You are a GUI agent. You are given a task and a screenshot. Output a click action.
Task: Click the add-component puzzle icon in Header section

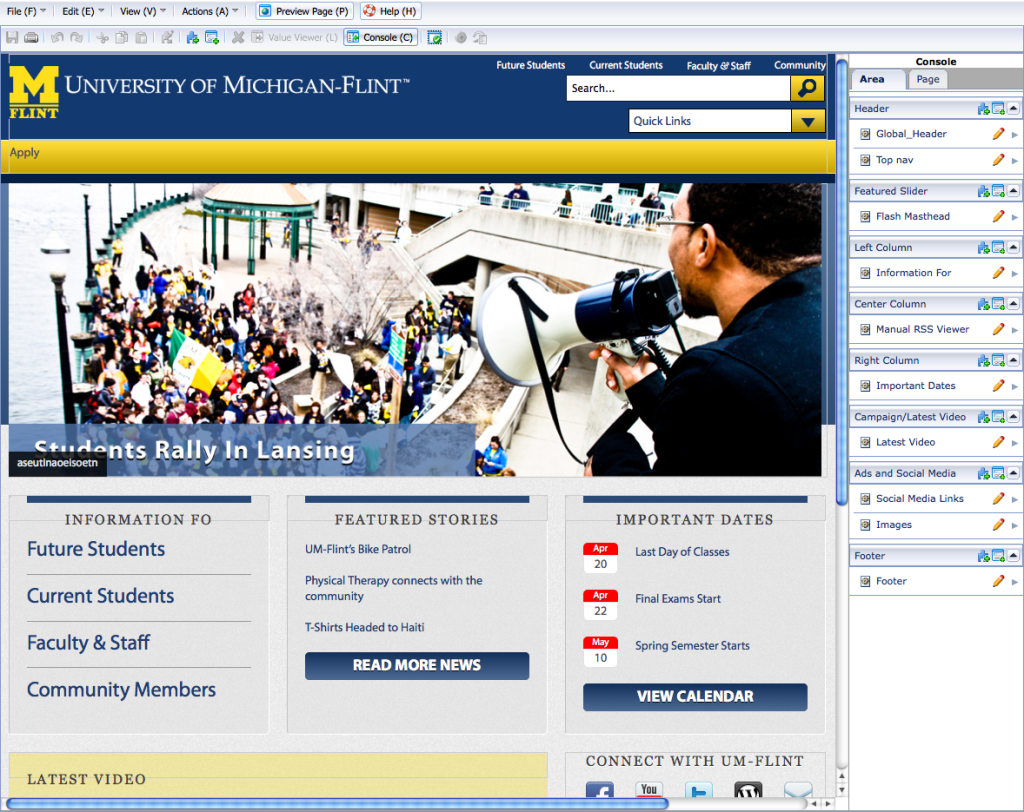click(983, 109)
